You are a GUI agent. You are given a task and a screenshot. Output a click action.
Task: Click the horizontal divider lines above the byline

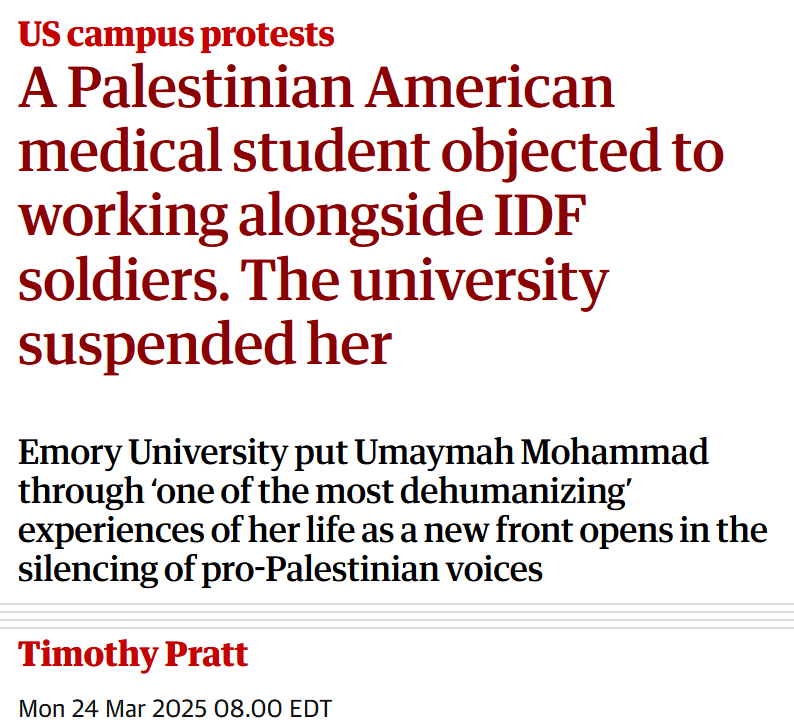point(397,616)
